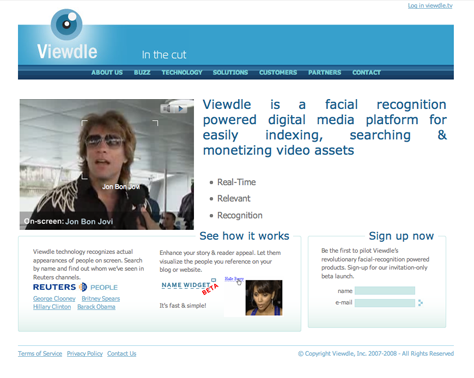This screenshot has height=378, width=474.
Task: Click the play arrow on the video
Action: [x=181, y=109]
